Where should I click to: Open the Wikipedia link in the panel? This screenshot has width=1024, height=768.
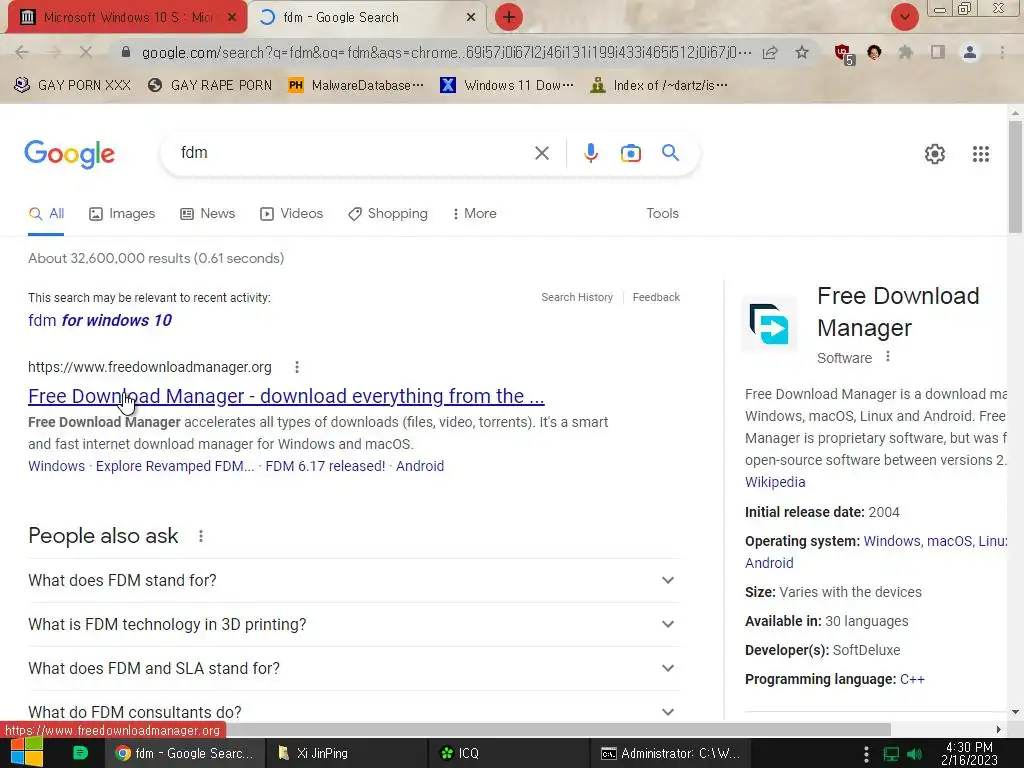(x=775, y=482)
